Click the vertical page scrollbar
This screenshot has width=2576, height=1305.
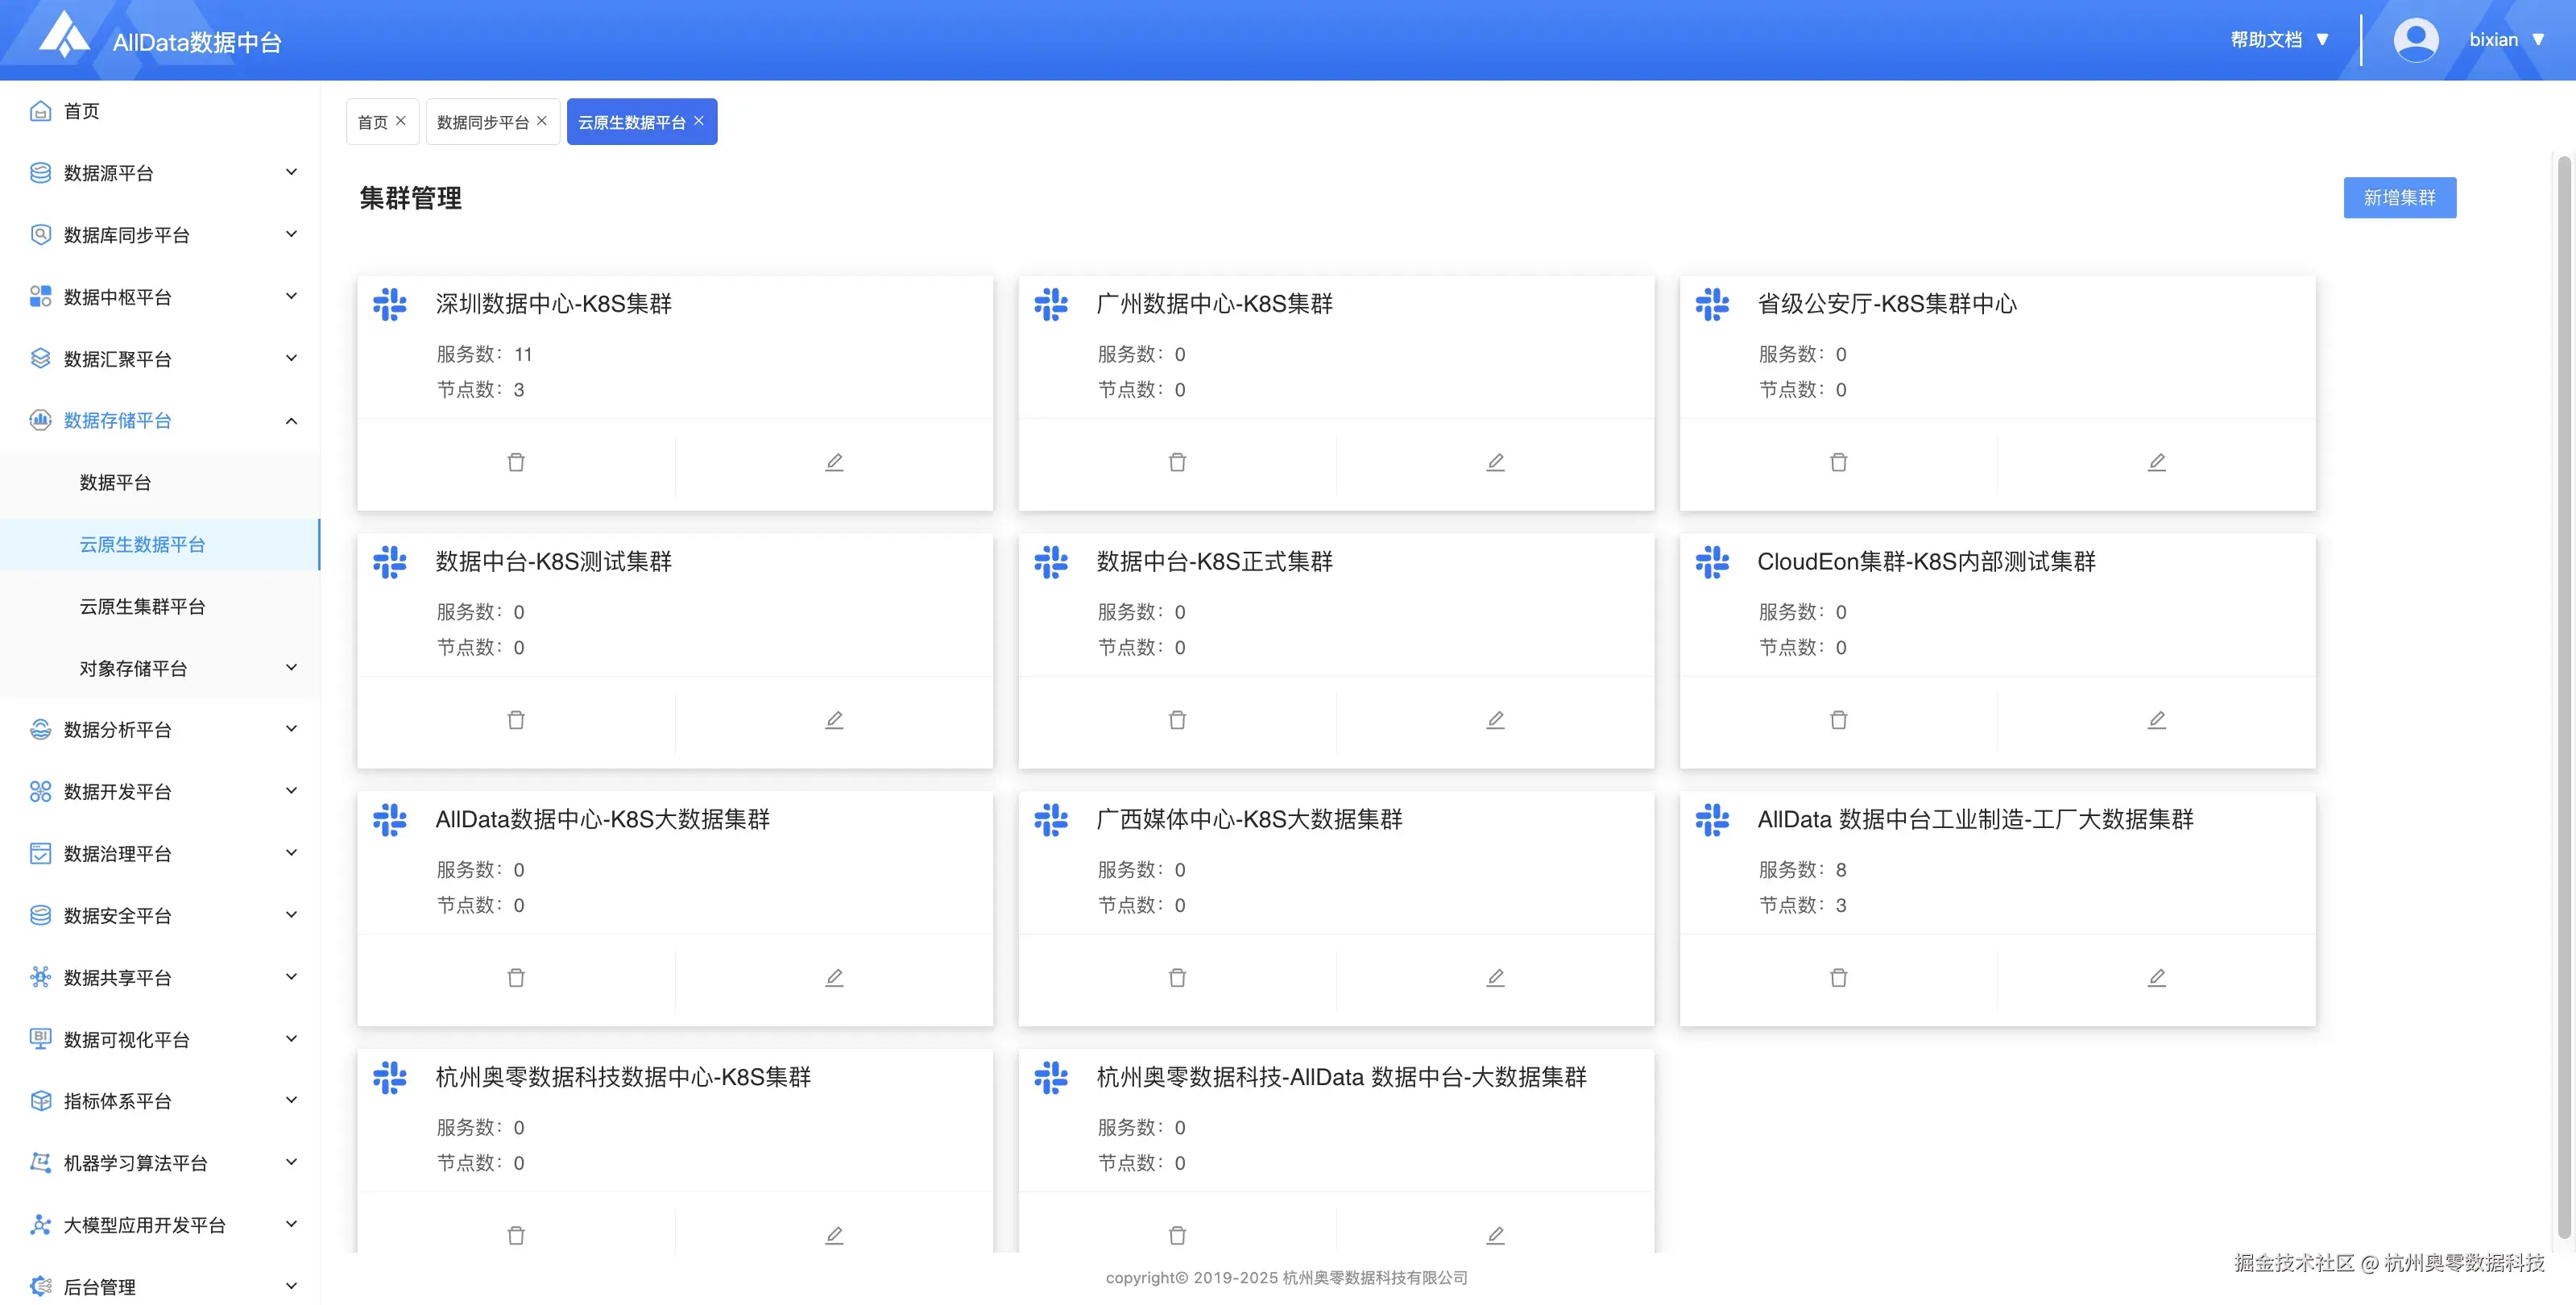coord(2563,700)
